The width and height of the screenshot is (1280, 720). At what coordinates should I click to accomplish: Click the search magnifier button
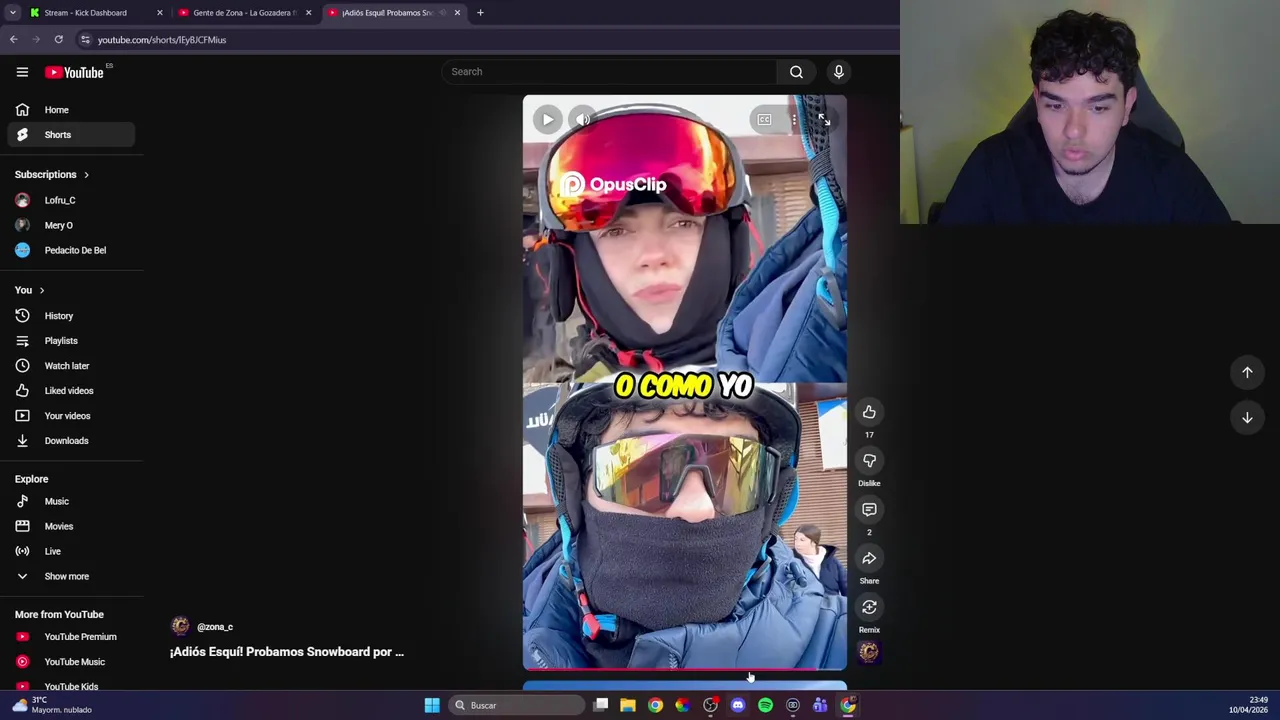tap(796, 72)
